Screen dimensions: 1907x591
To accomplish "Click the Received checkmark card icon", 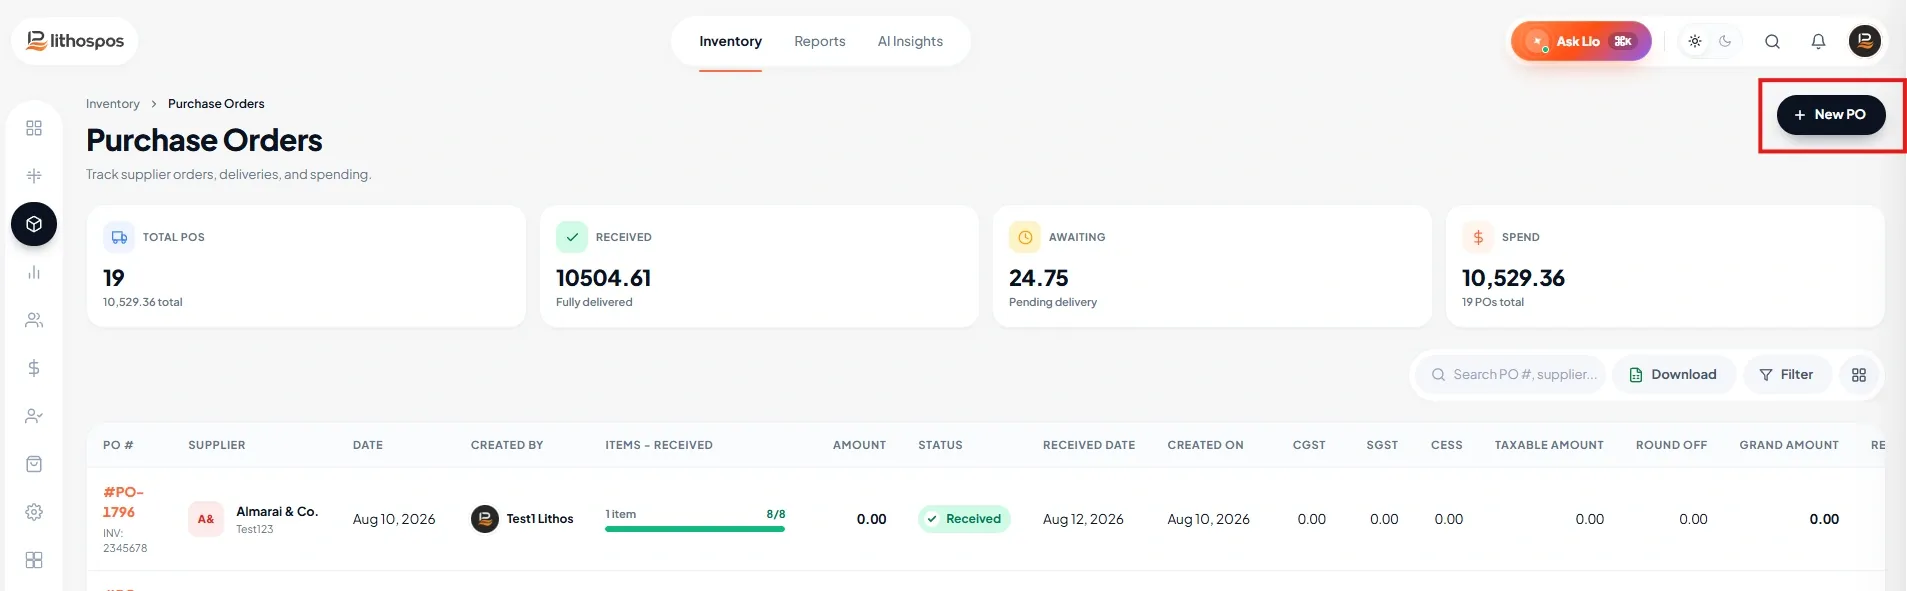I will [x=572, y=237].
